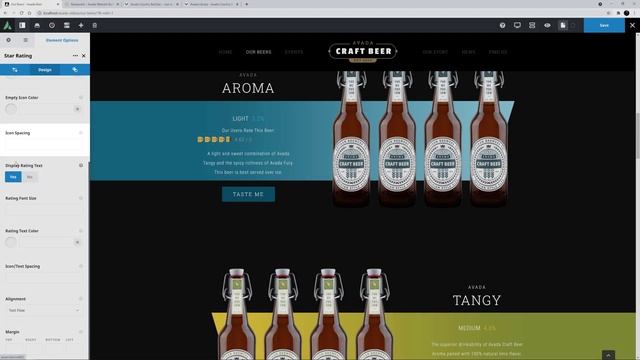Click the eye preview icon in the toolbar
The image size is (640, 360).
[x=547, y=25]
